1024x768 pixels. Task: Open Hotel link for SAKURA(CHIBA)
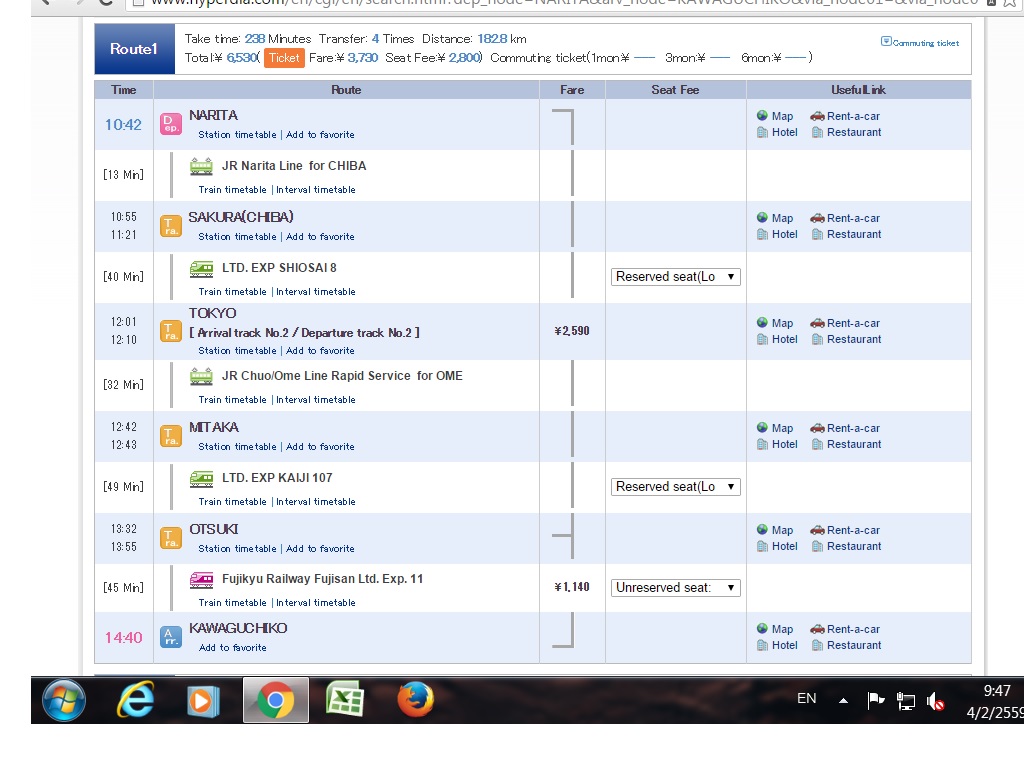(x=777, y=234)
